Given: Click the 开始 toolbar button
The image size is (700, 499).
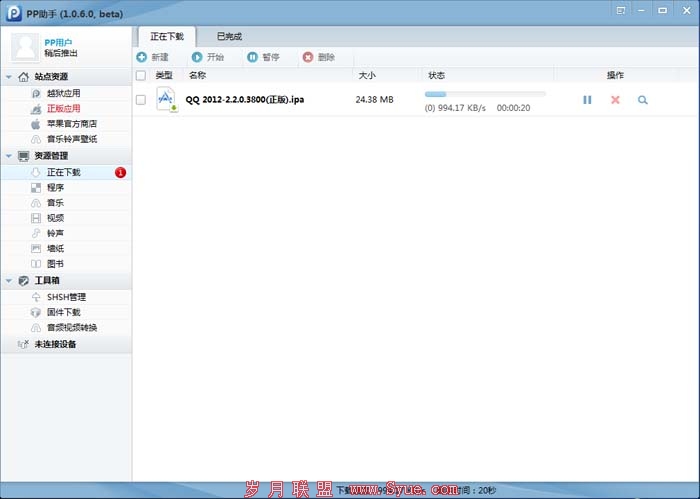Looking at the screenshot, I should (208, 57).
